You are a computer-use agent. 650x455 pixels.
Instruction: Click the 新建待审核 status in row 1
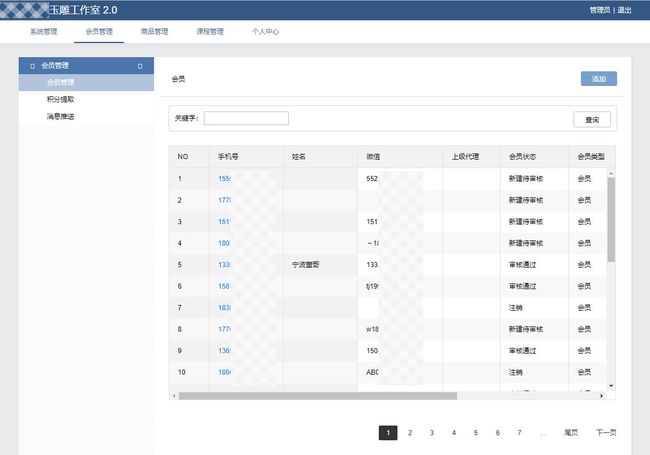click(526, 179)
